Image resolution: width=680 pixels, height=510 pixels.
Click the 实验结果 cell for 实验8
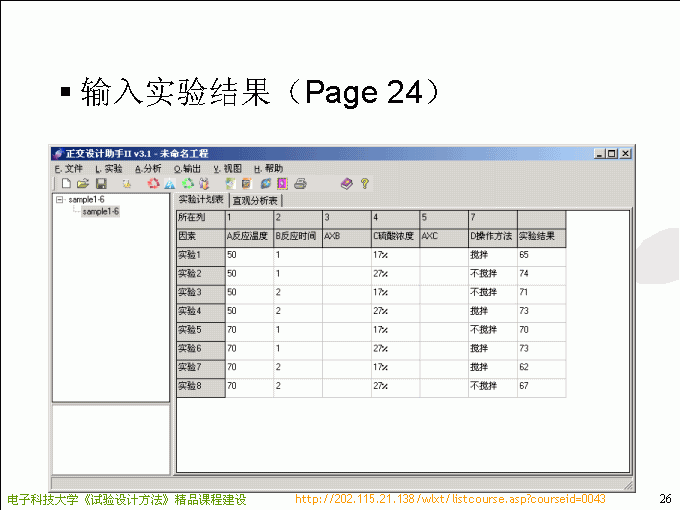tap(541, 386)
